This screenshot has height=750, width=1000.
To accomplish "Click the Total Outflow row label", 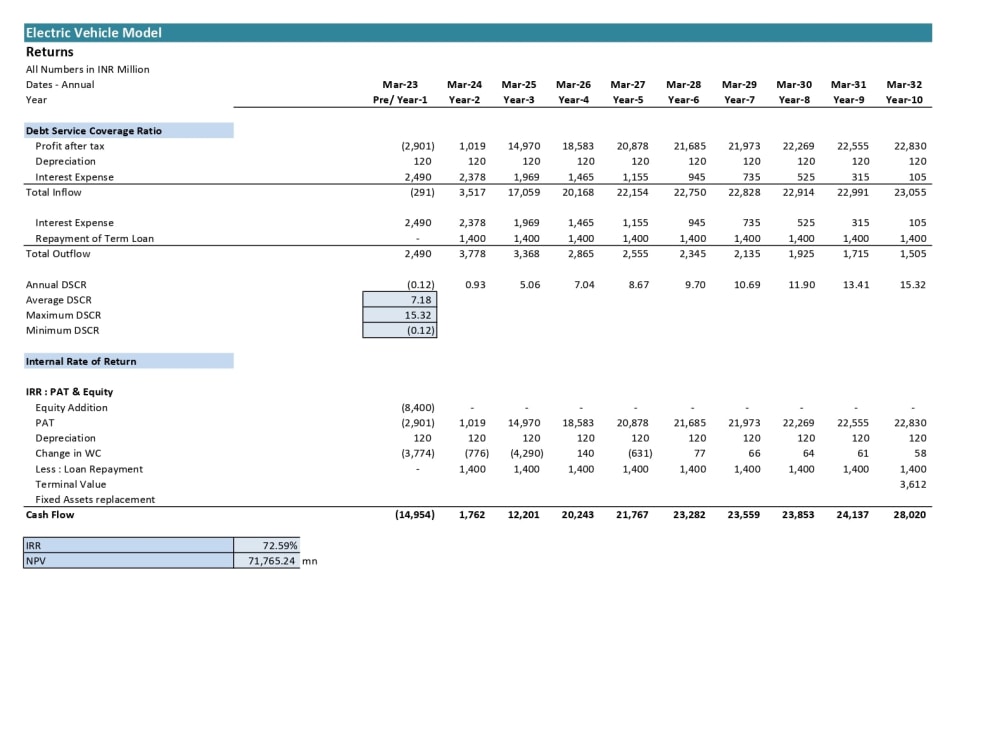I will point(58,254).
